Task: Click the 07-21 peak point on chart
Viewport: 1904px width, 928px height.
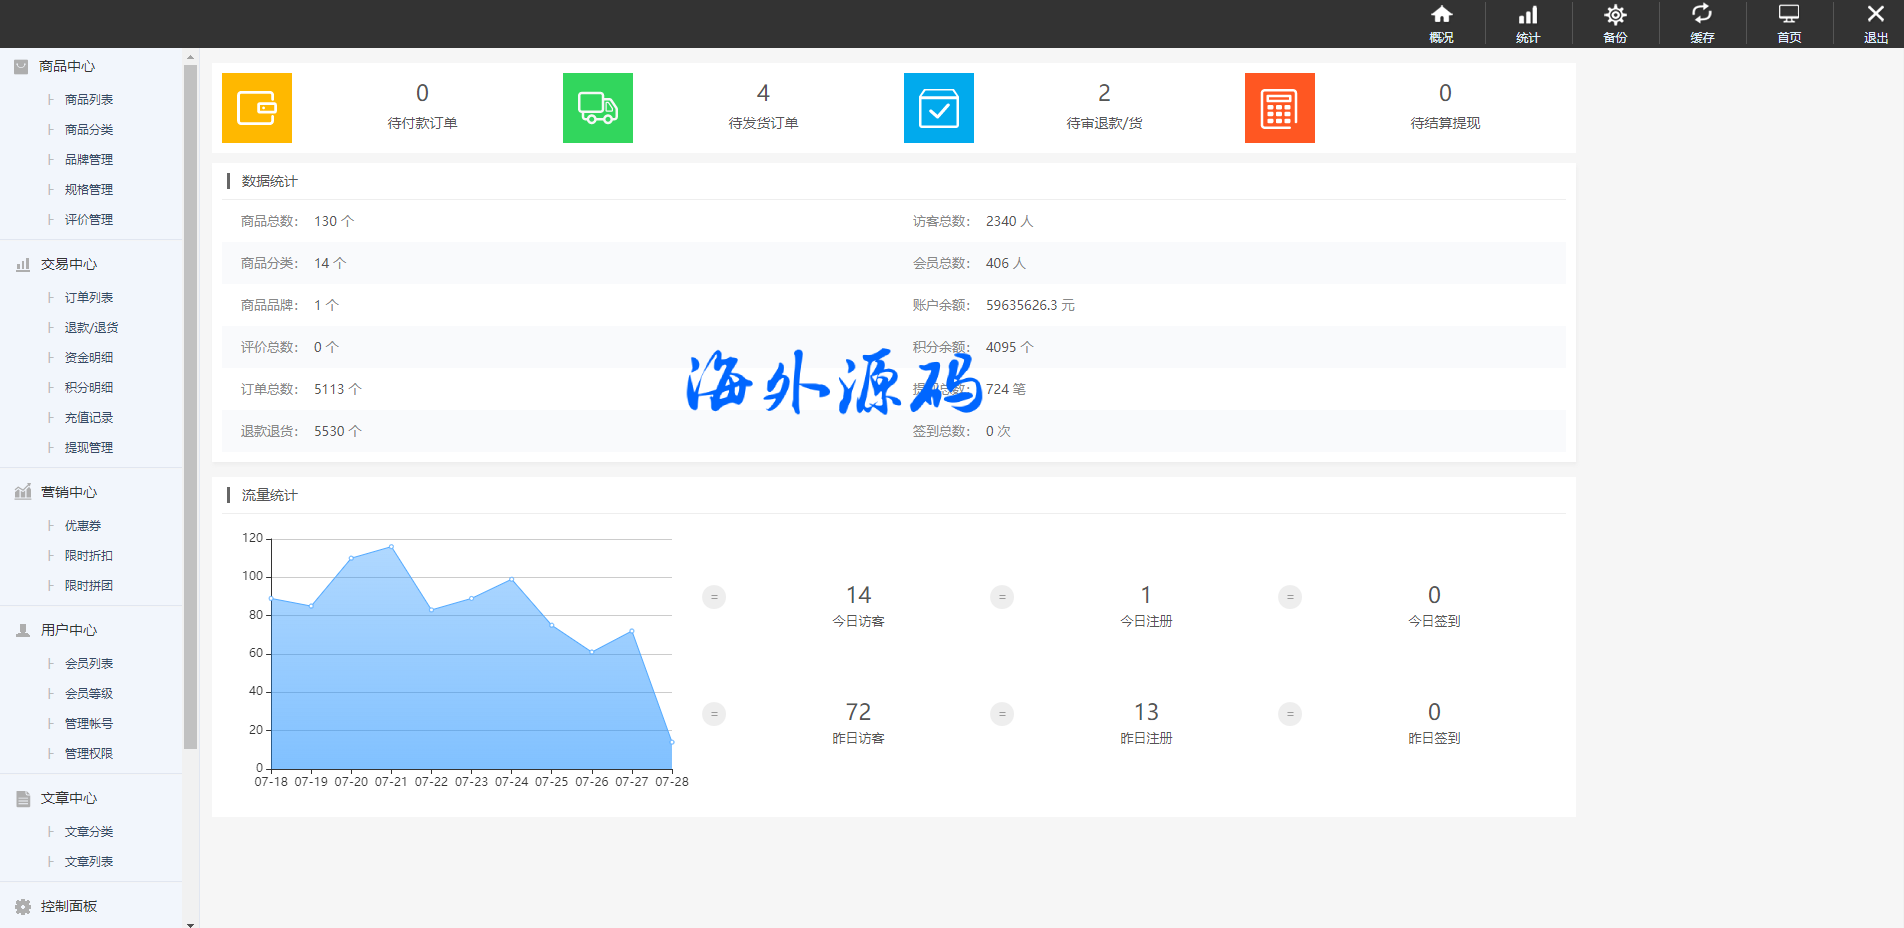Action: pyautogui.click(x=391, y=547)
